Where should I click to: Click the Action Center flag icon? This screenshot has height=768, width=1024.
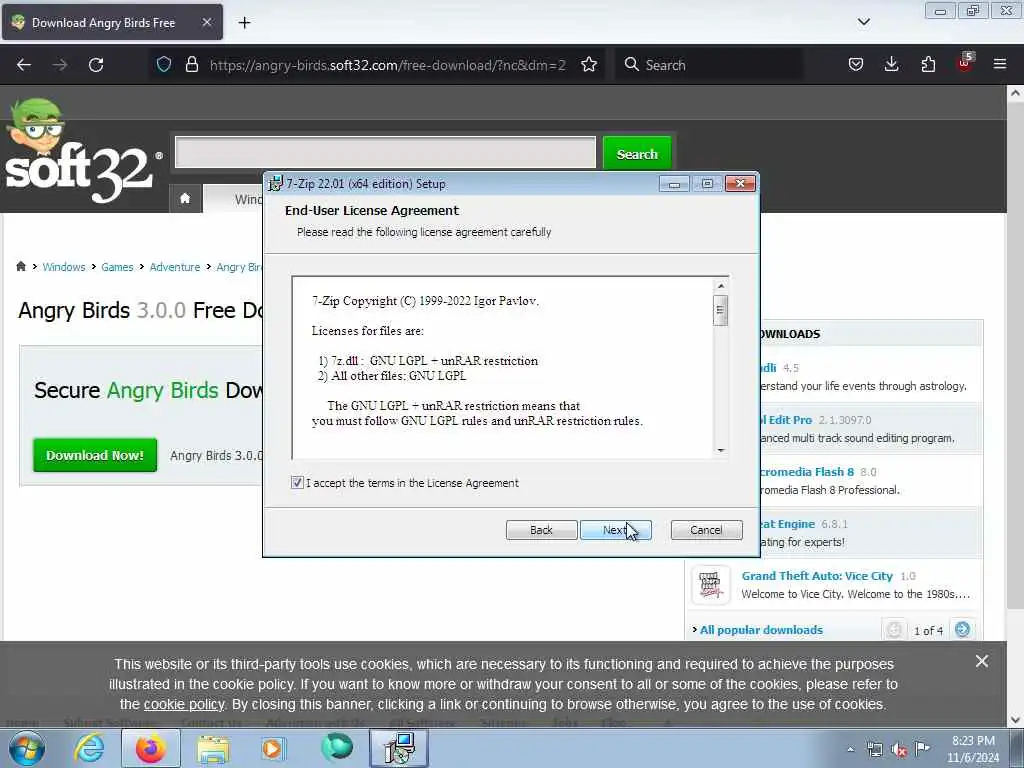[x=922, y=749]
